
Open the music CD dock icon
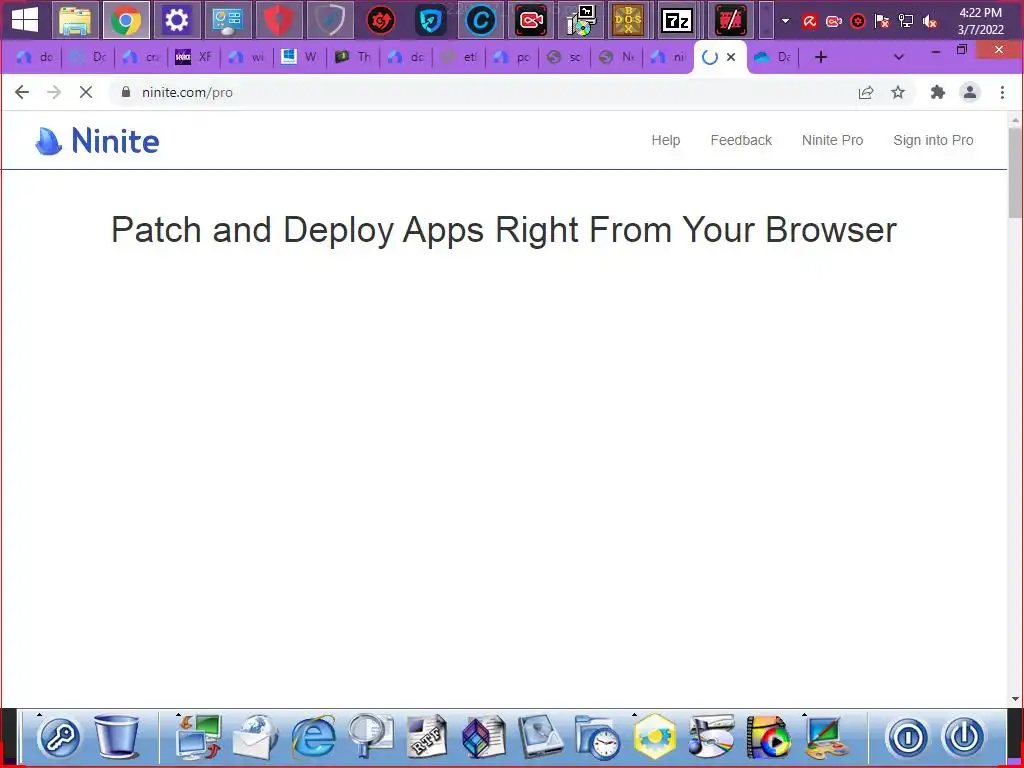pos(711,736)
